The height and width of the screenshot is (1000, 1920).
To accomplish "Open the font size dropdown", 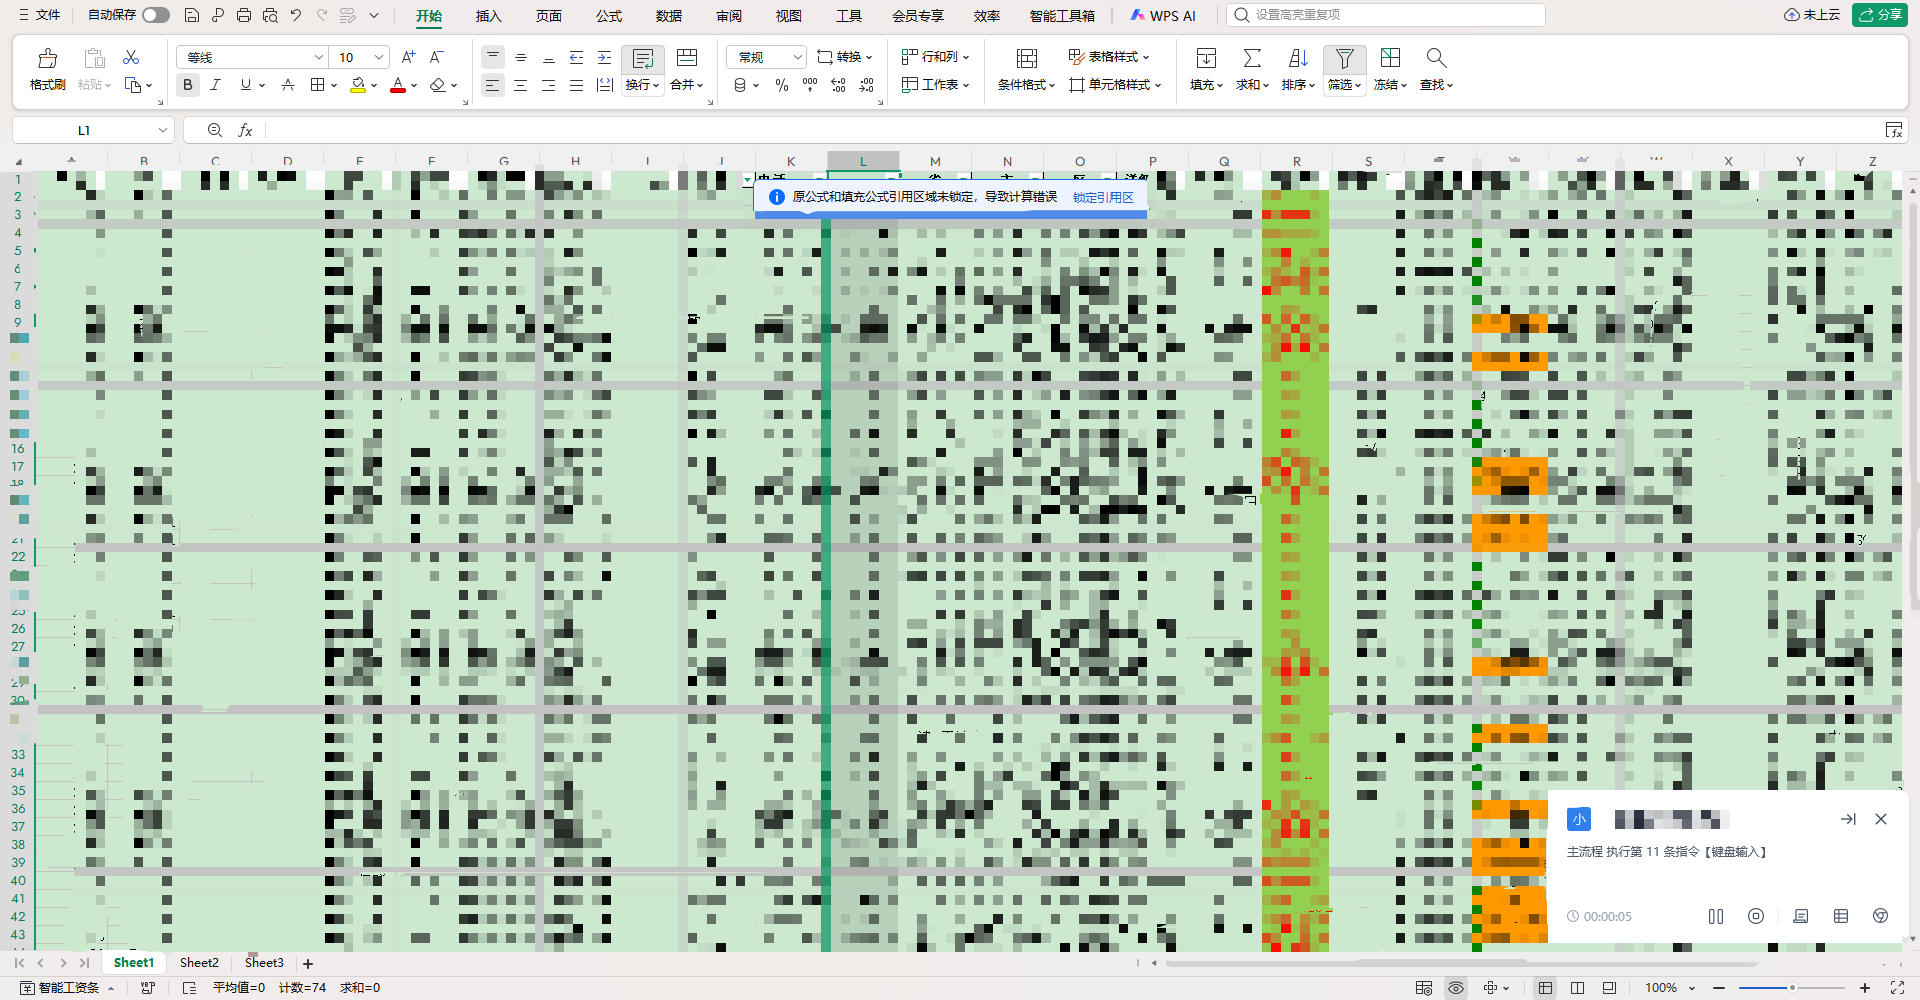I will tap(379, 57).
